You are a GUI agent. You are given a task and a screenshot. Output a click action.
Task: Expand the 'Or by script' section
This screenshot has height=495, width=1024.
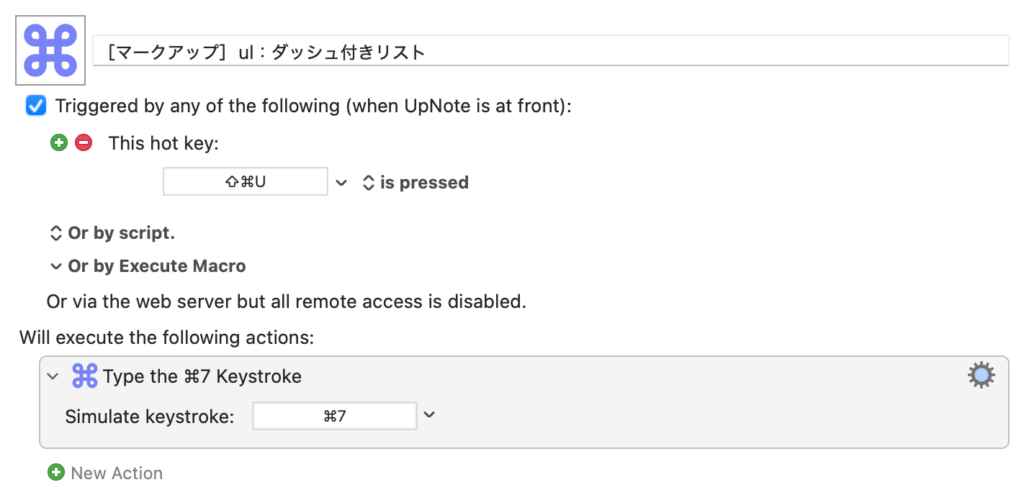click(x=112, y=233)
